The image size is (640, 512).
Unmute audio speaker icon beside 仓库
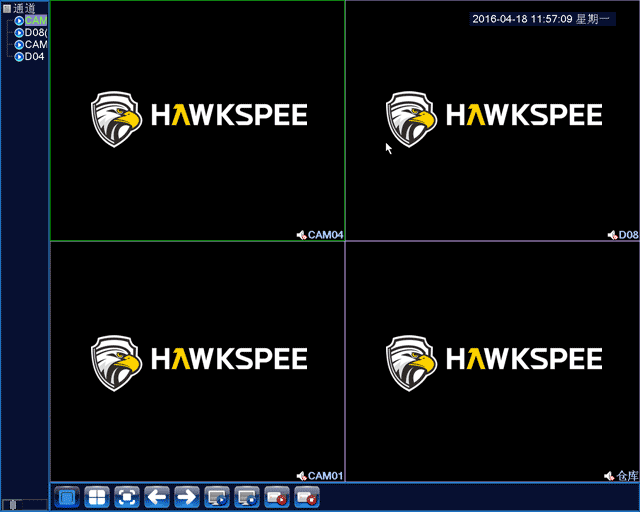point(609,476)
